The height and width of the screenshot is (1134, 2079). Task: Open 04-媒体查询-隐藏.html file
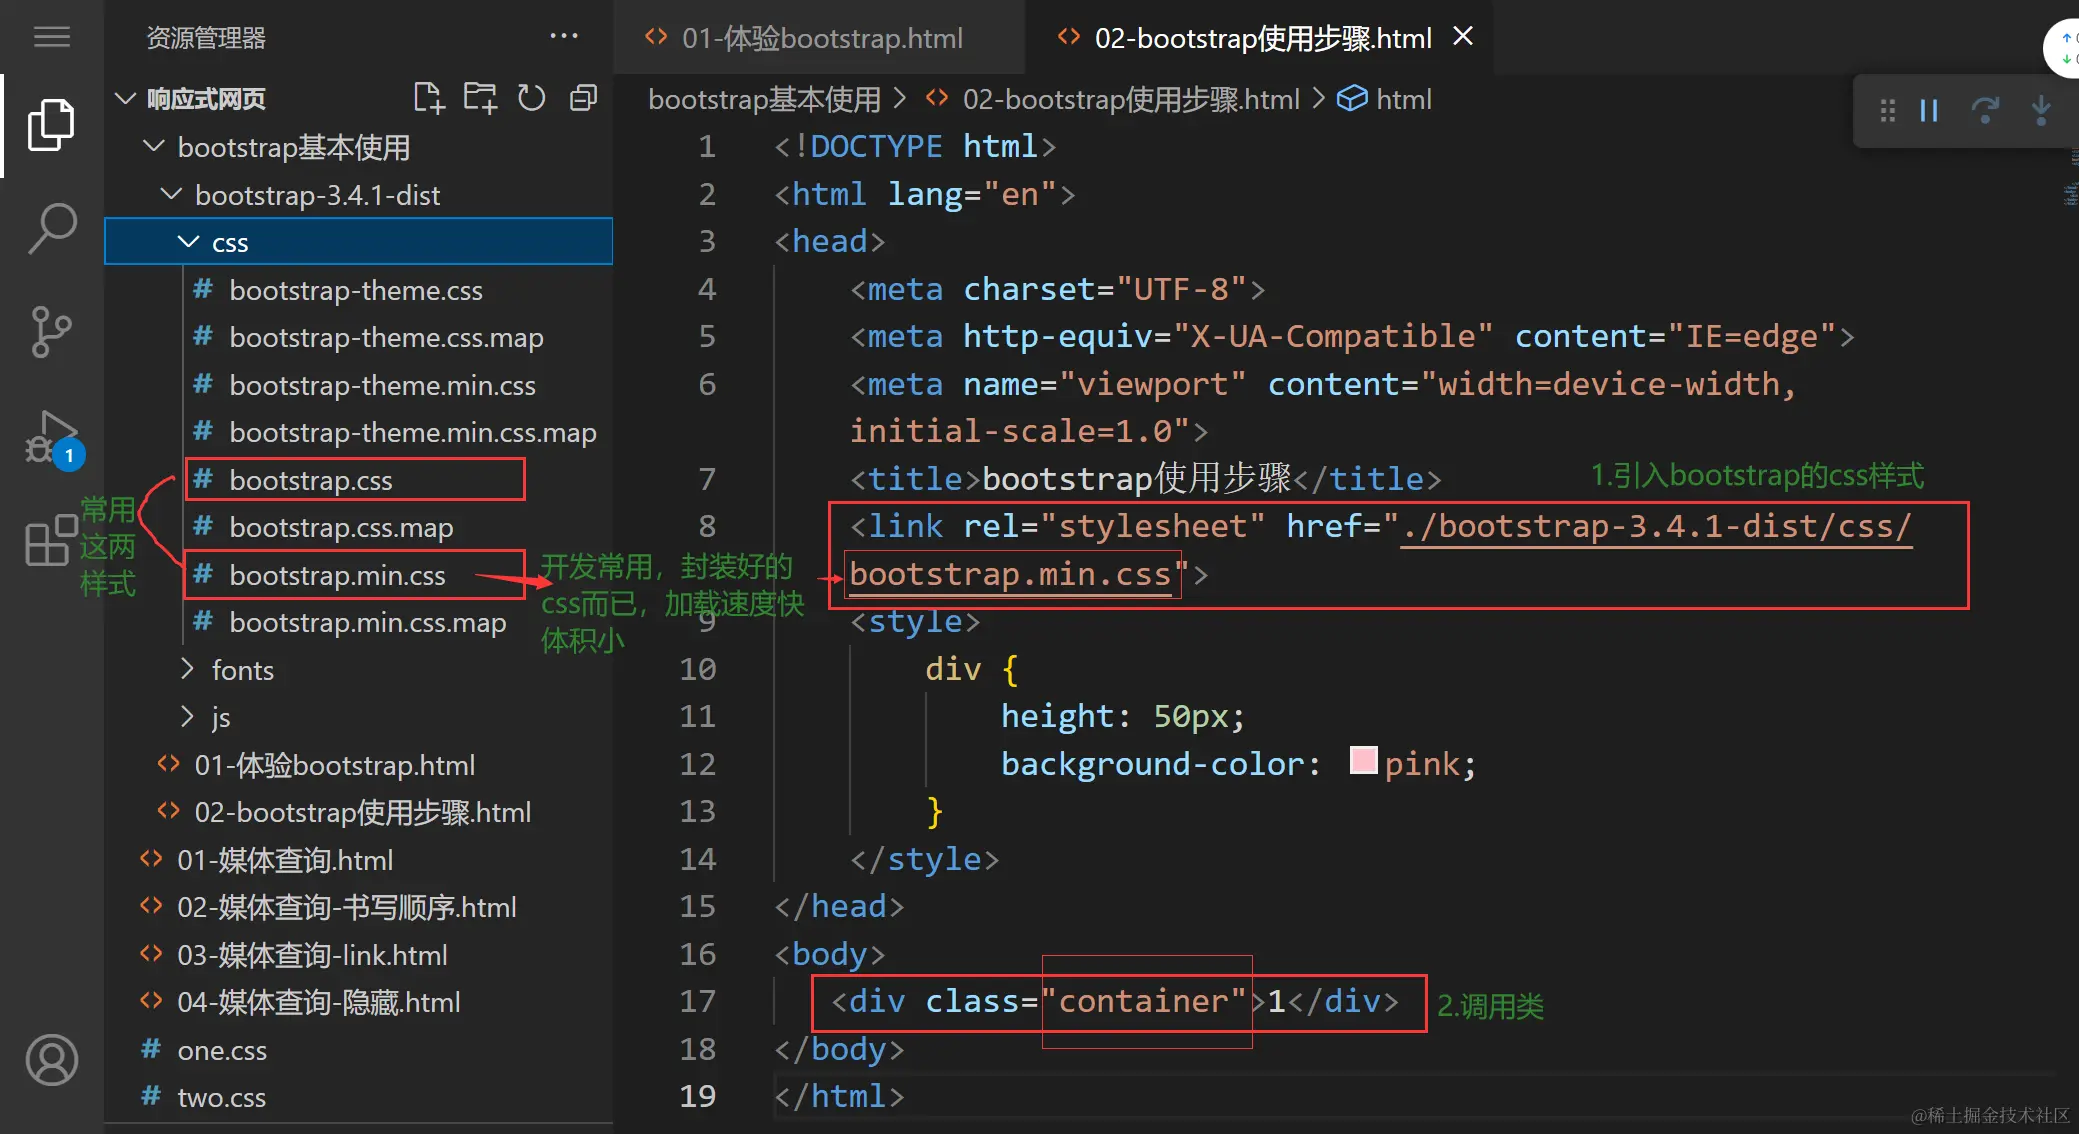pos(358,1002)
